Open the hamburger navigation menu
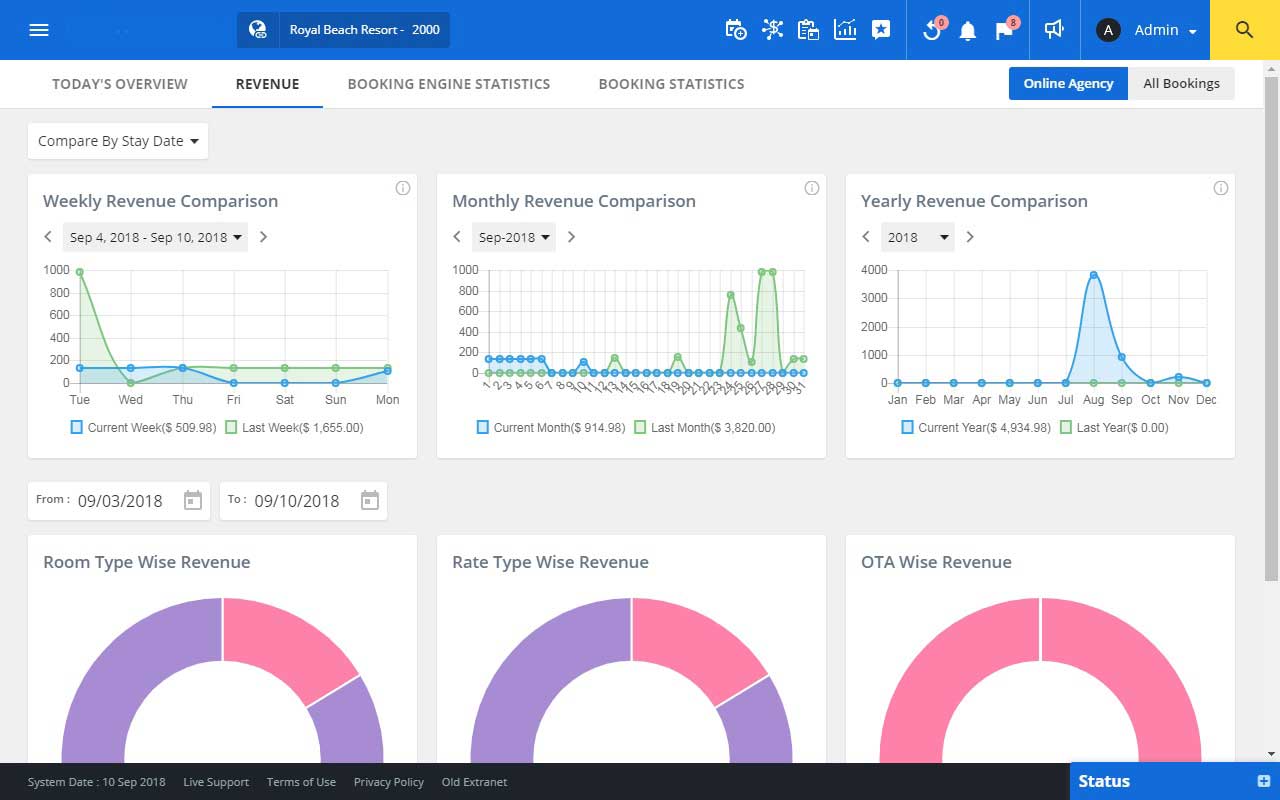Screen dimensions: 1280x800 39,30
